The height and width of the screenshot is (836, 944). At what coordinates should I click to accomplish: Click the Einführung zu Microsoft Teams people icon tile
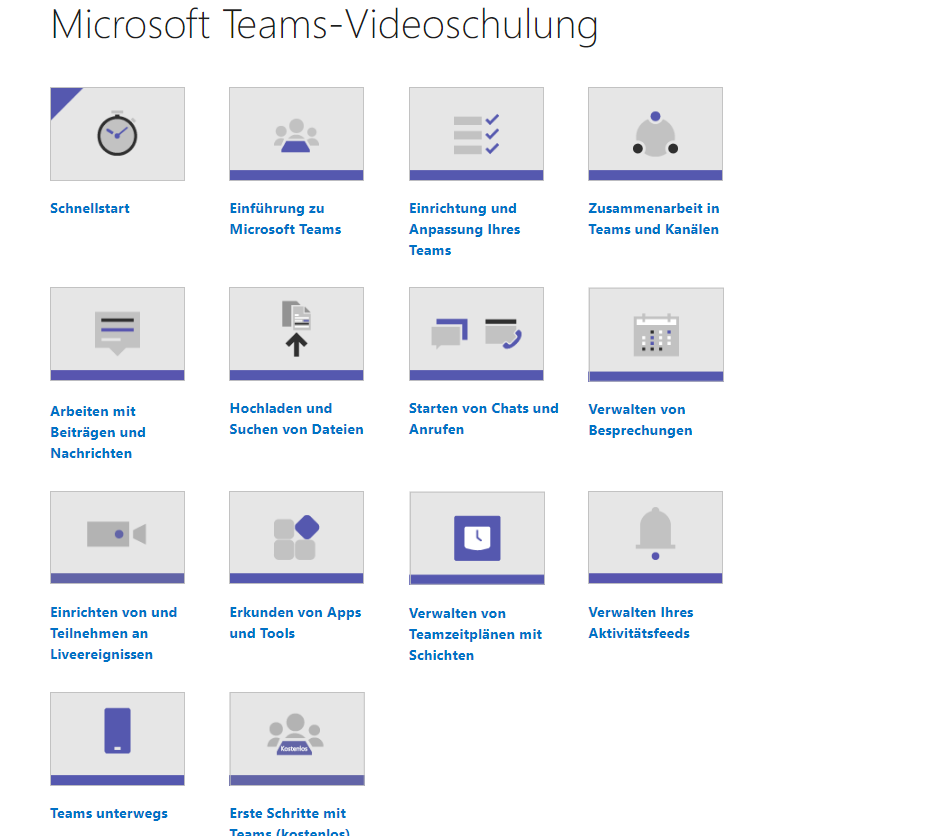point(296,134)
